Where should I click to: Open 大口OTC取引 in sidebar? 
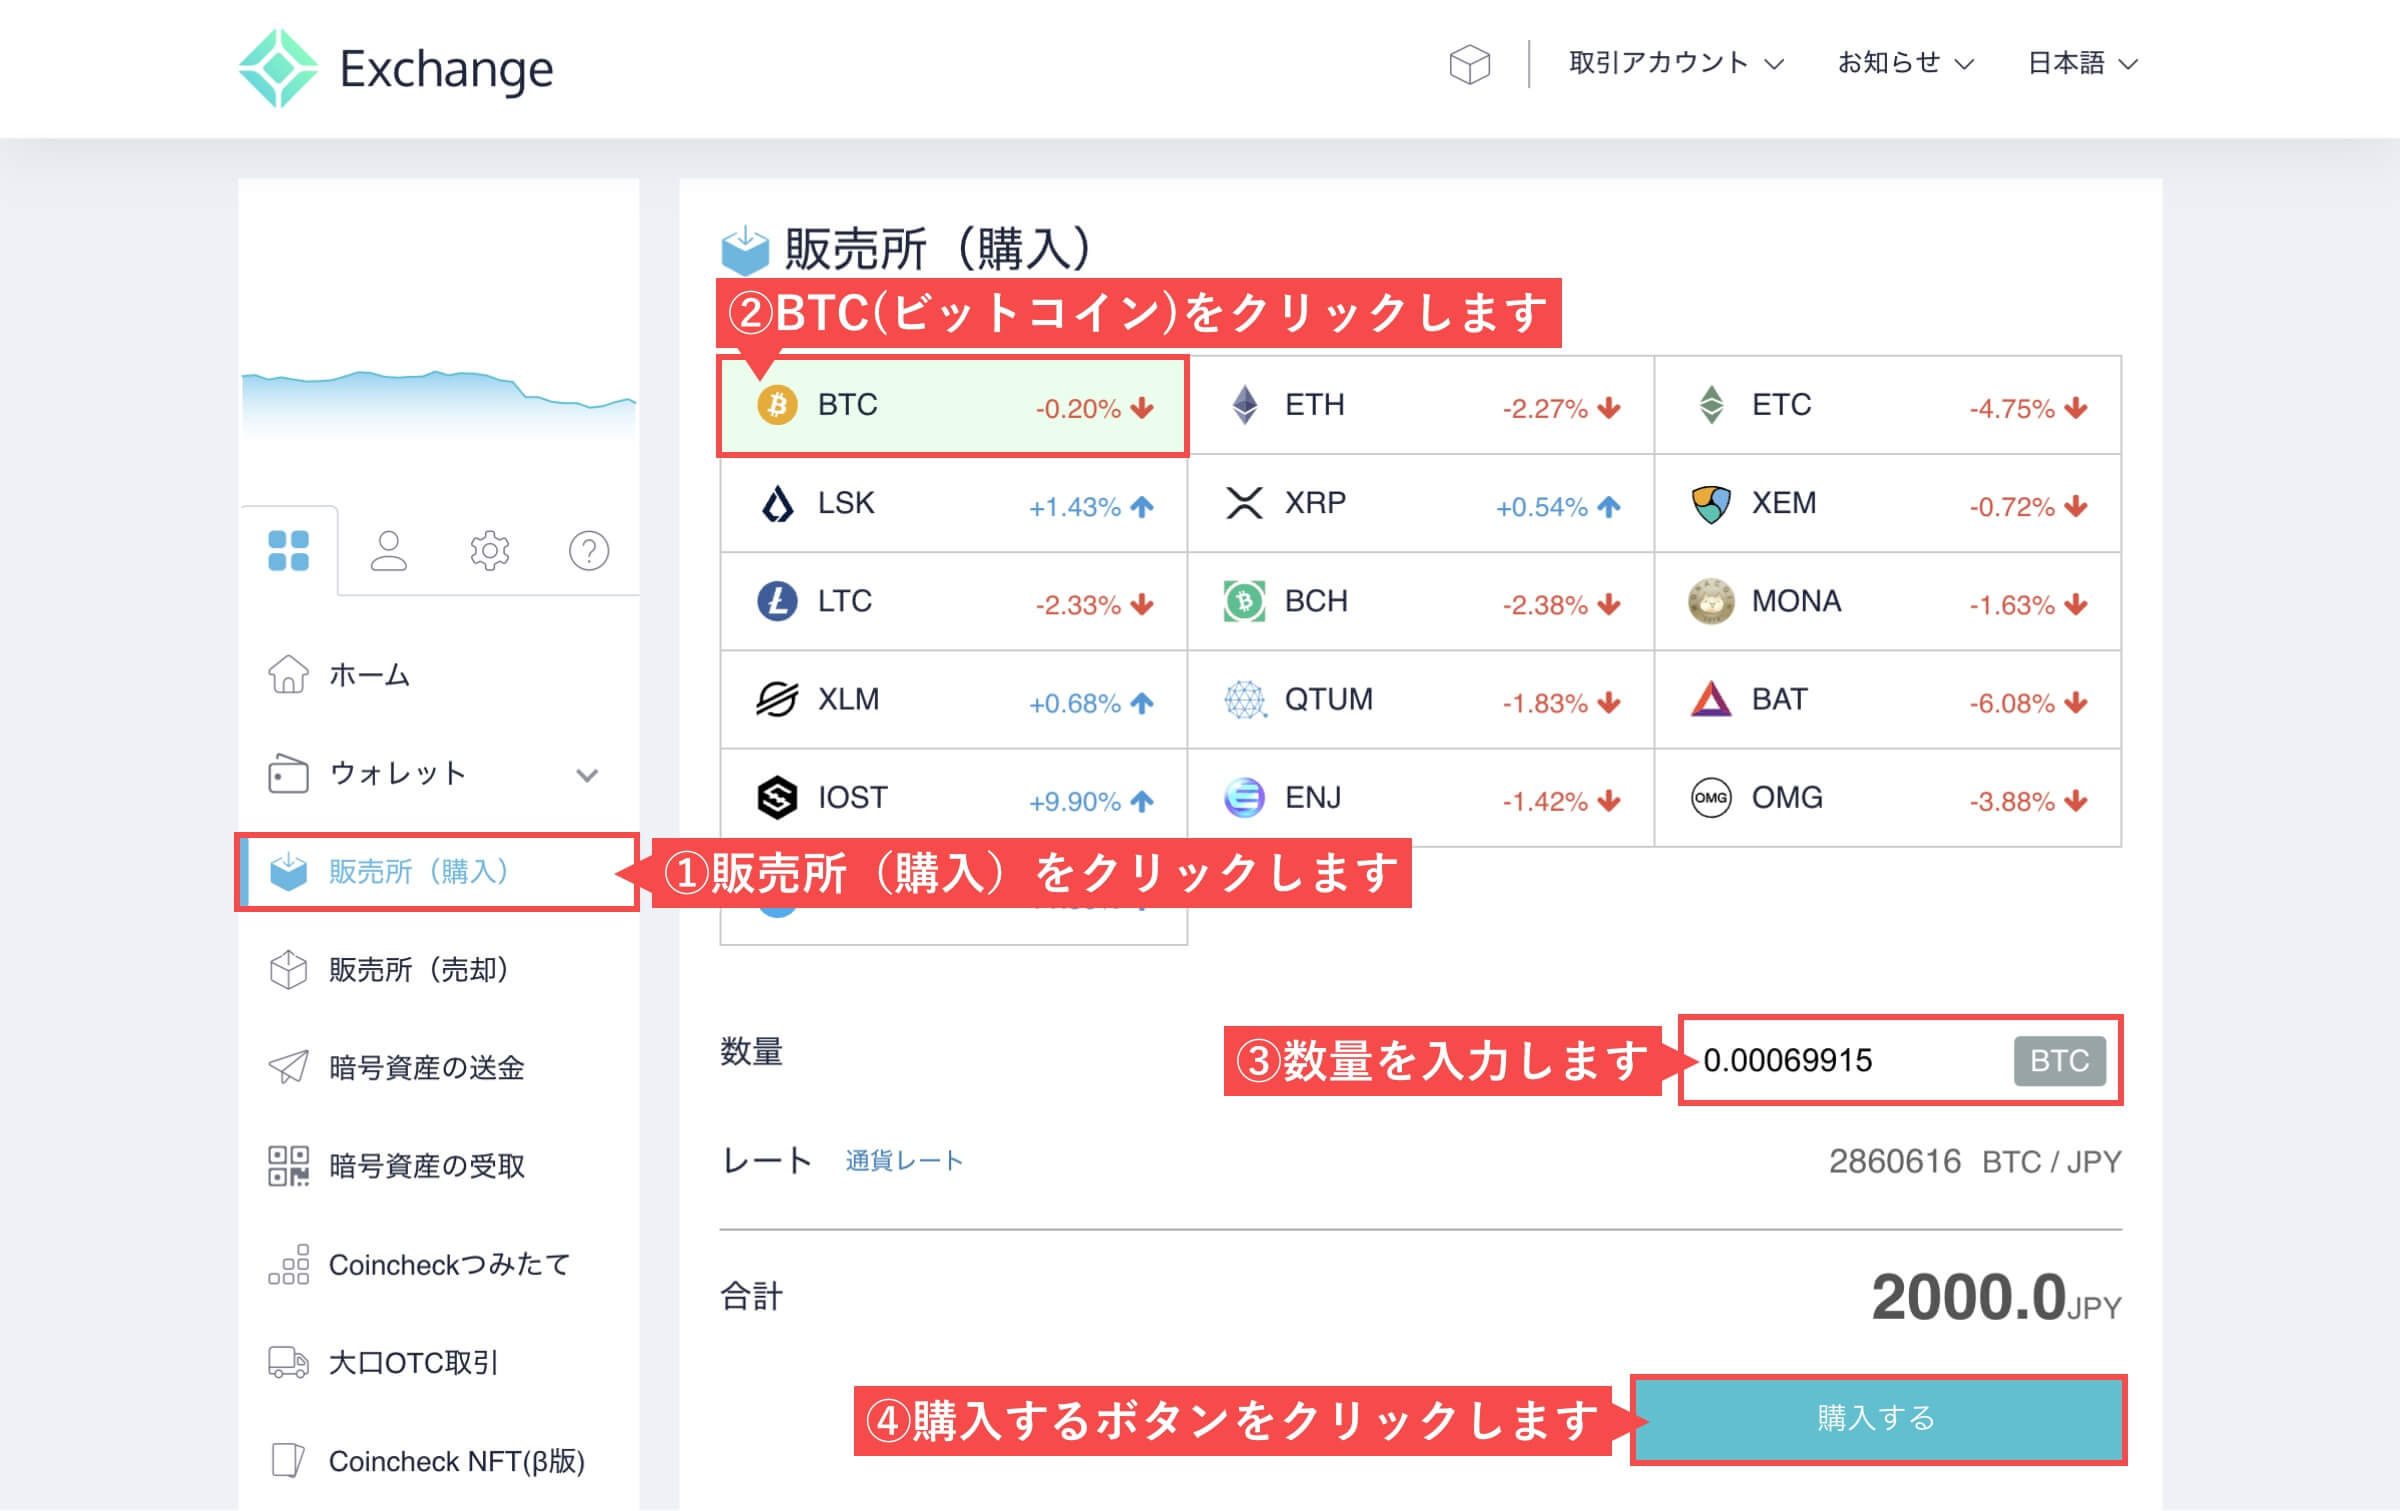point(439,1363)
